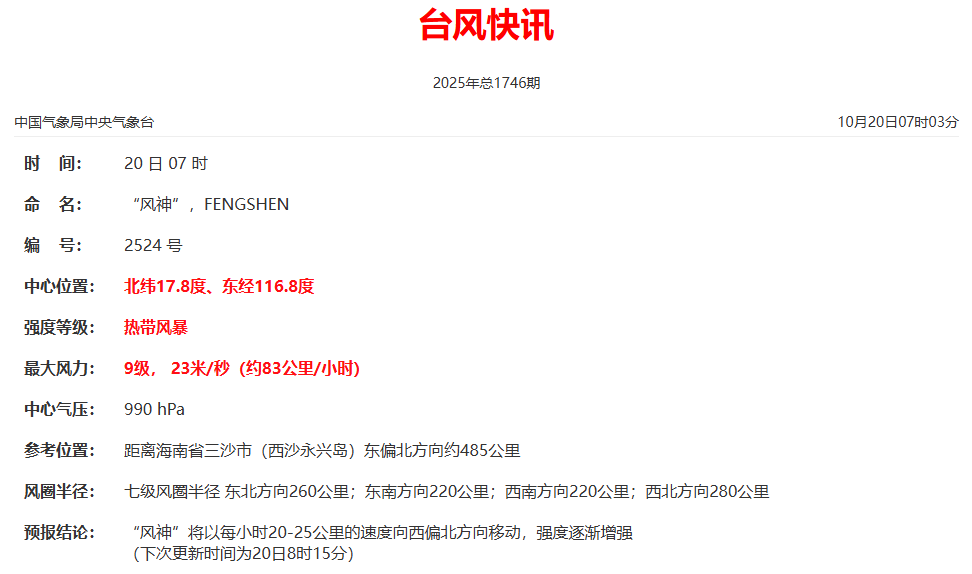
Task: Click the red center position coordinates text
Action: click(x=219, y=286)
